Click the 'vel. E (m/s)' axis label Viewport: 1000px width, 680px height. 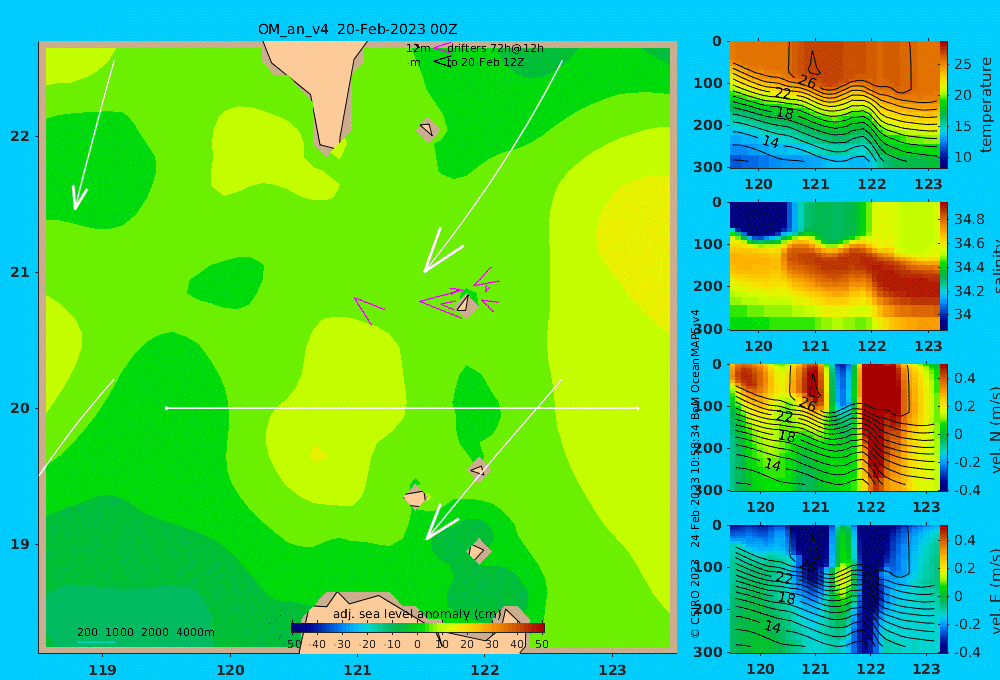tap(994, 591)
